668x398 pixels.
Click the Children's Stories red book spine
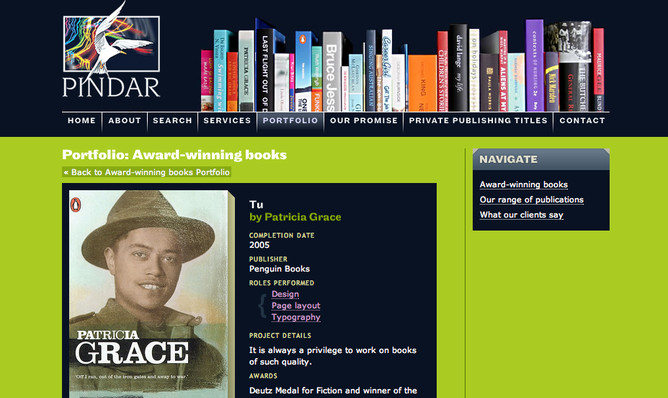(442, 72)
